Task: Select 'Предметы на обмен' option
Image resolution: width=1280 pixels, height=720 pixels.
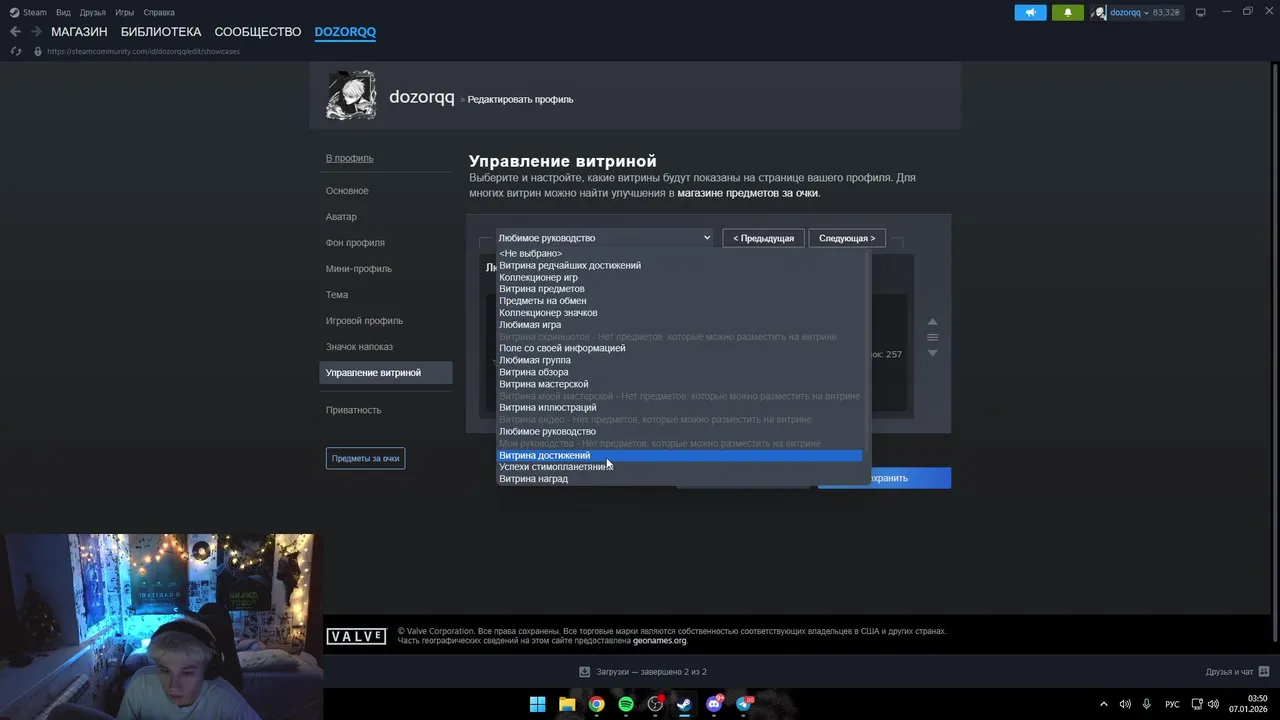Action: [681, 301]
